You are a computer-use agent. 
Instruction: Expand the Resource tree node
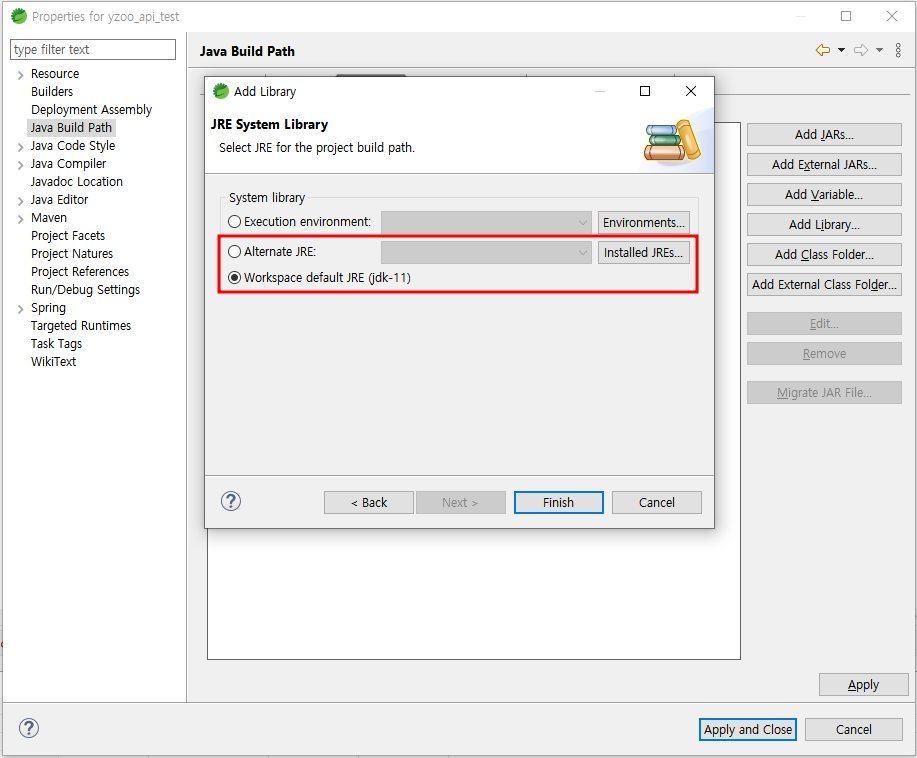pos(20,75)
